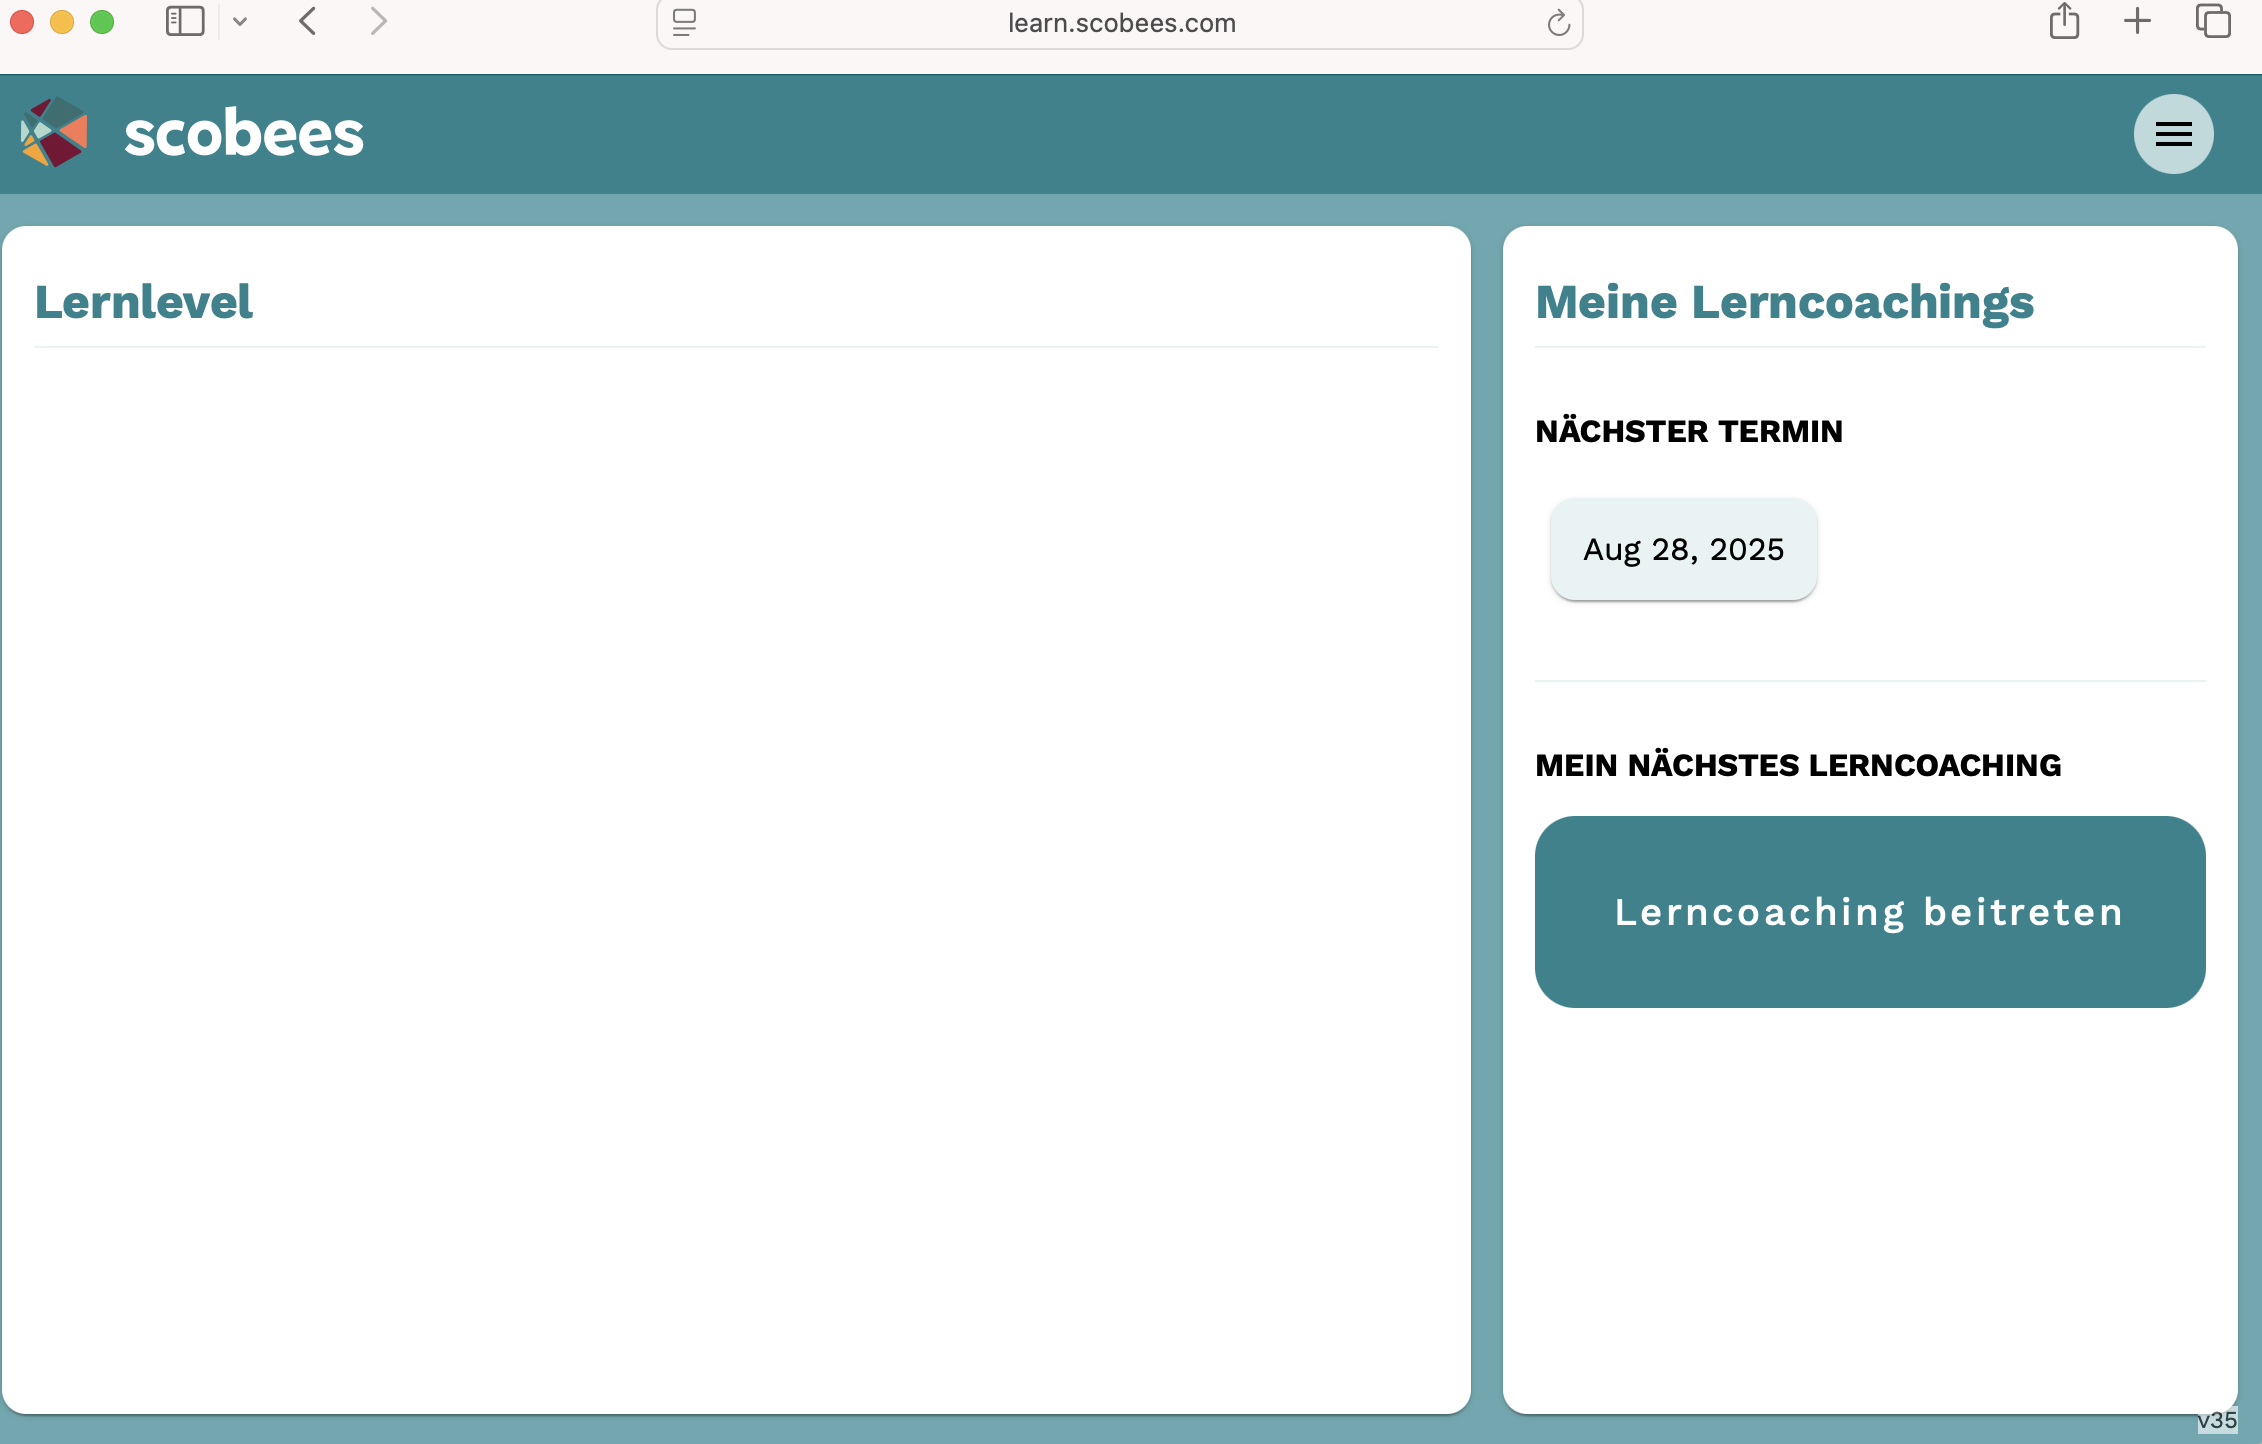
Task: Click the scobees wordmark text
Action: click(243, 133)
